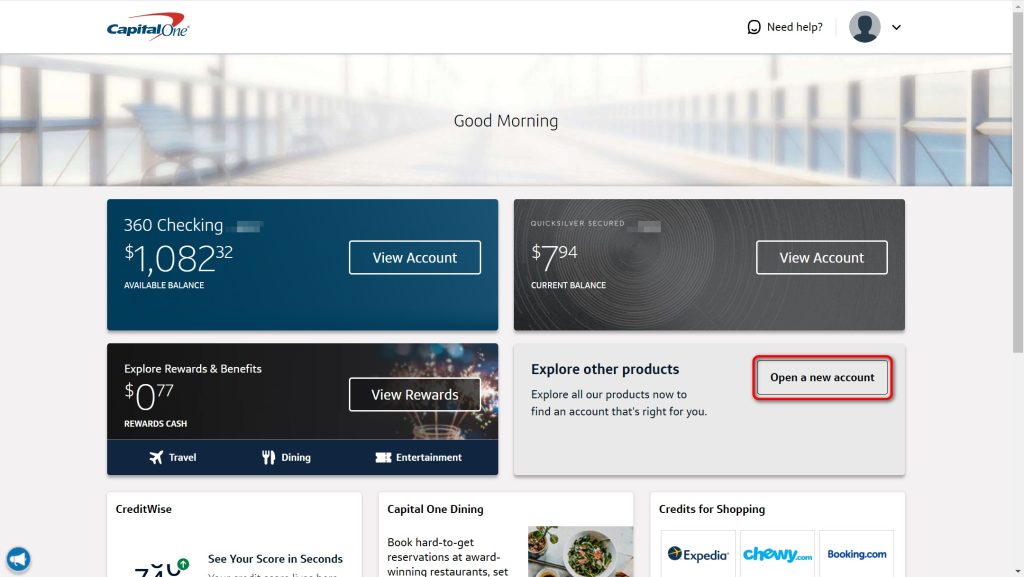Click See Your Score in Seconds
The height and width of the screenshot is (577, 1024).
(275, 559)
